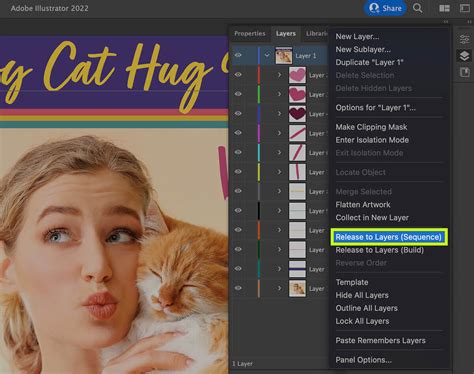This screenshot has width=474, height=374.
Task: Toggle visibility of the yellow-bar sublayer
Action: 238,171
